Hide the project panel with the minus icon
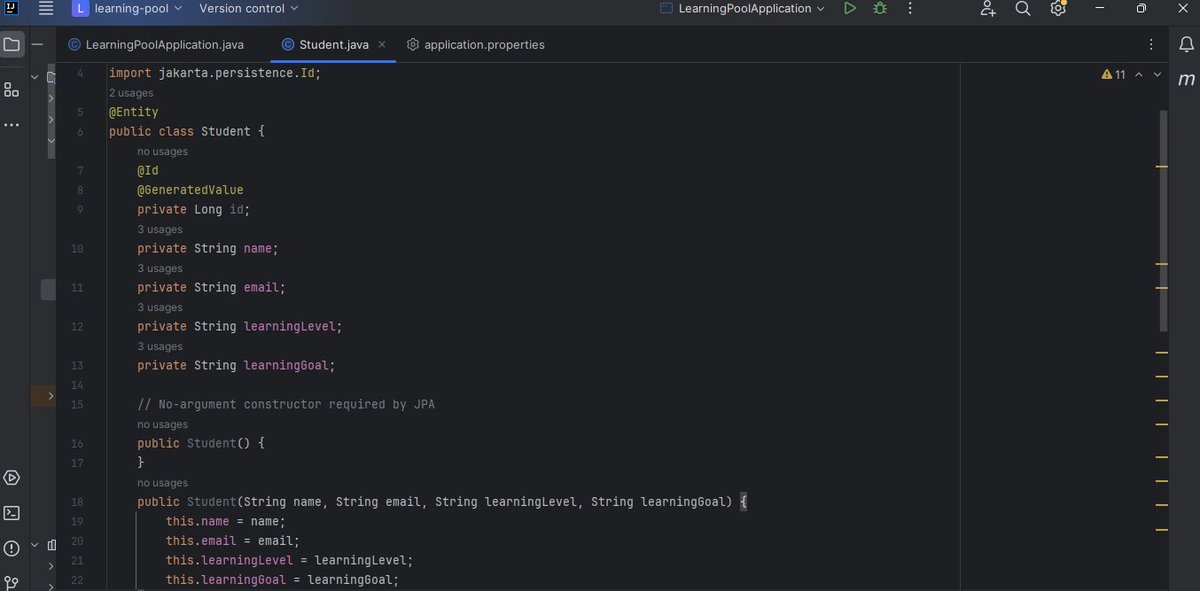This screenshot has width=1200, height=591. click(37, 45)
